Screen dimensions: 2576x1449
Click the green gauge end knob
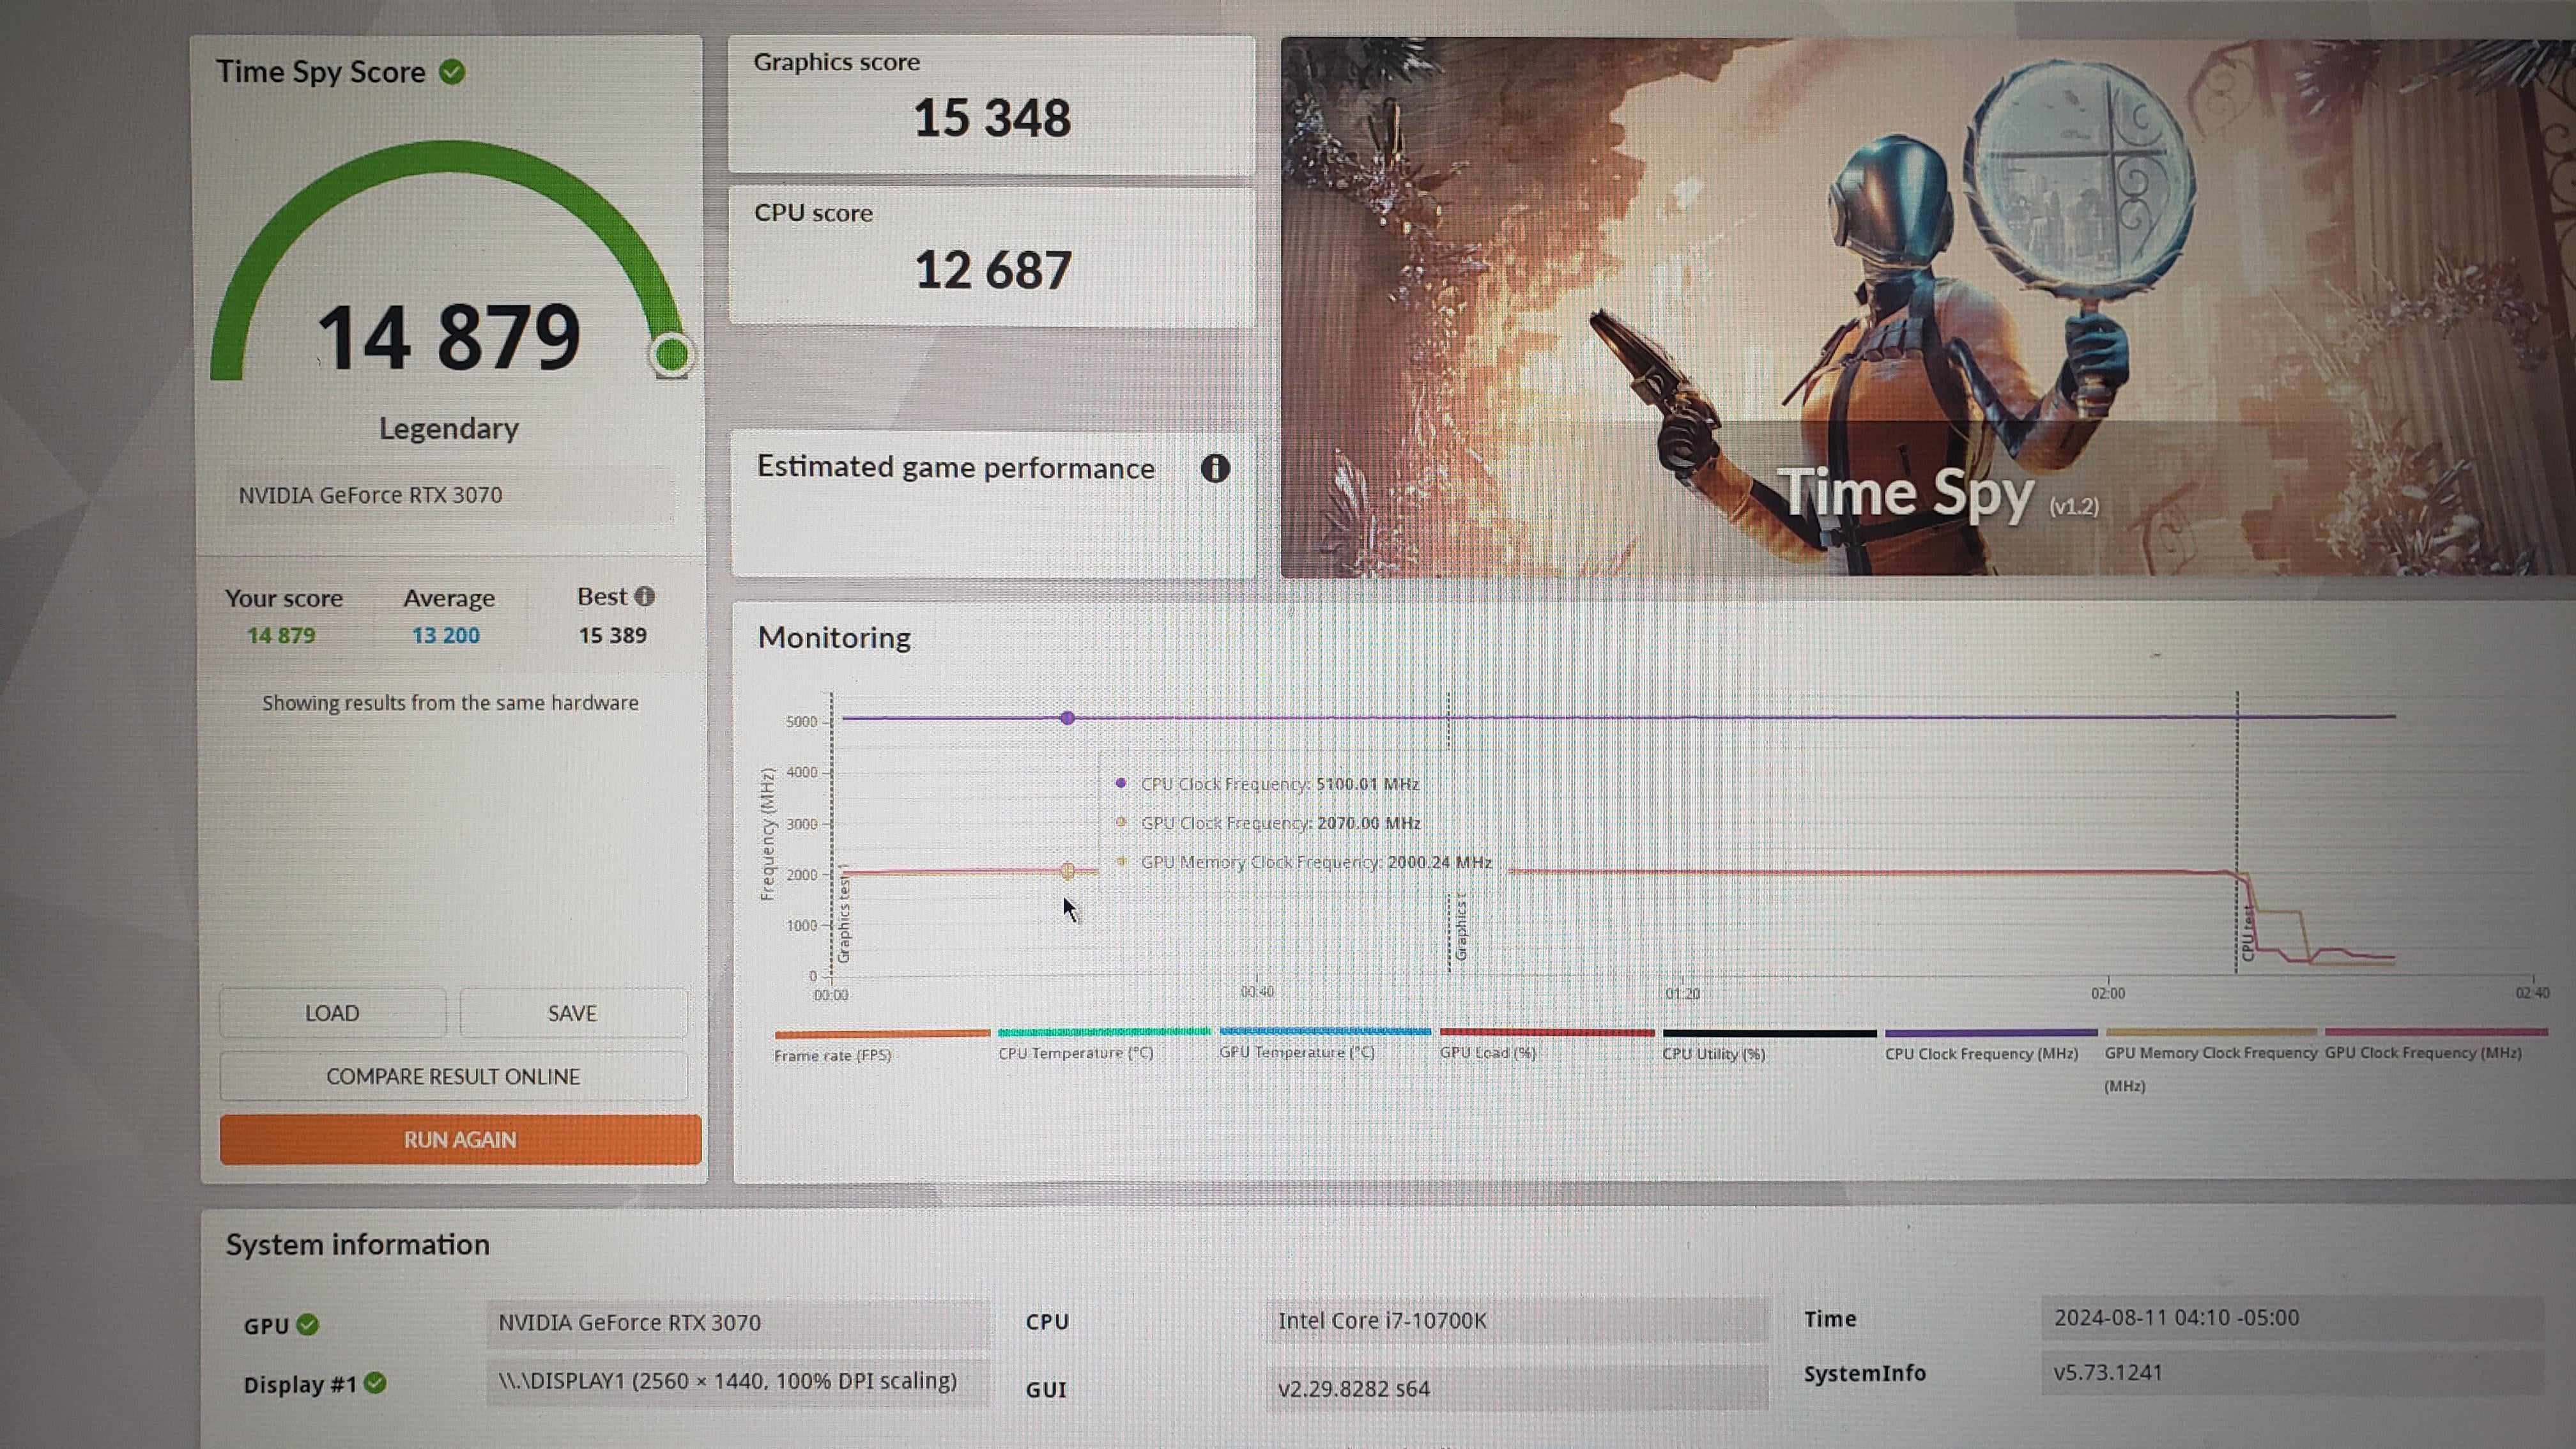point(672,355)
